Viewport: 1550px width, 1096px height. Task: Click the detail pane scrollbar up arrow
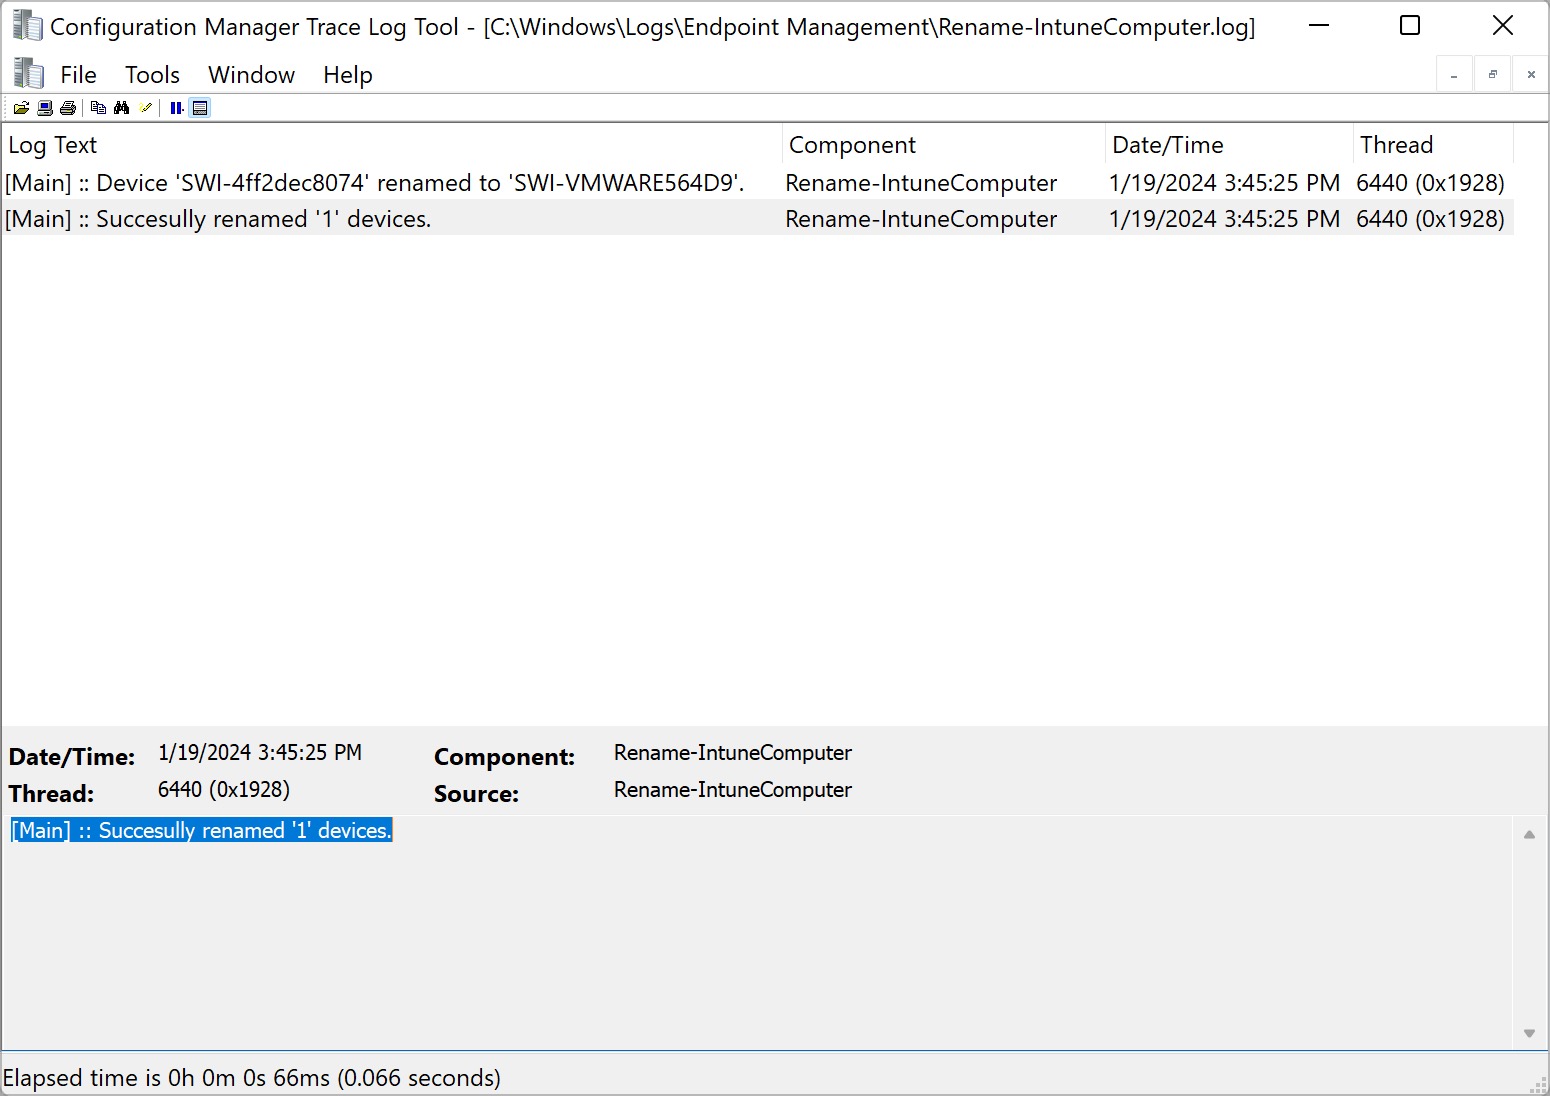tap(1529, 833)
